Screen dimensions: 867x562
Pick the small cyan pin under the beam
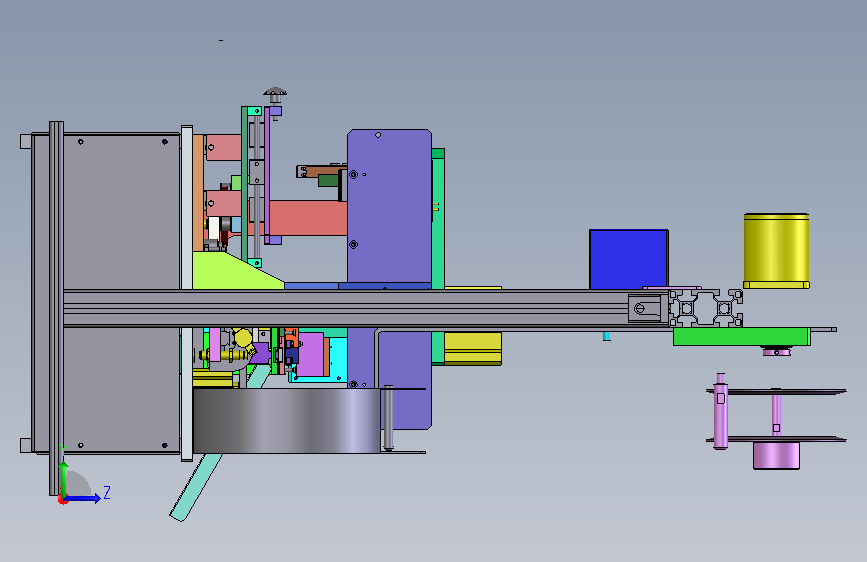(607, 336)
